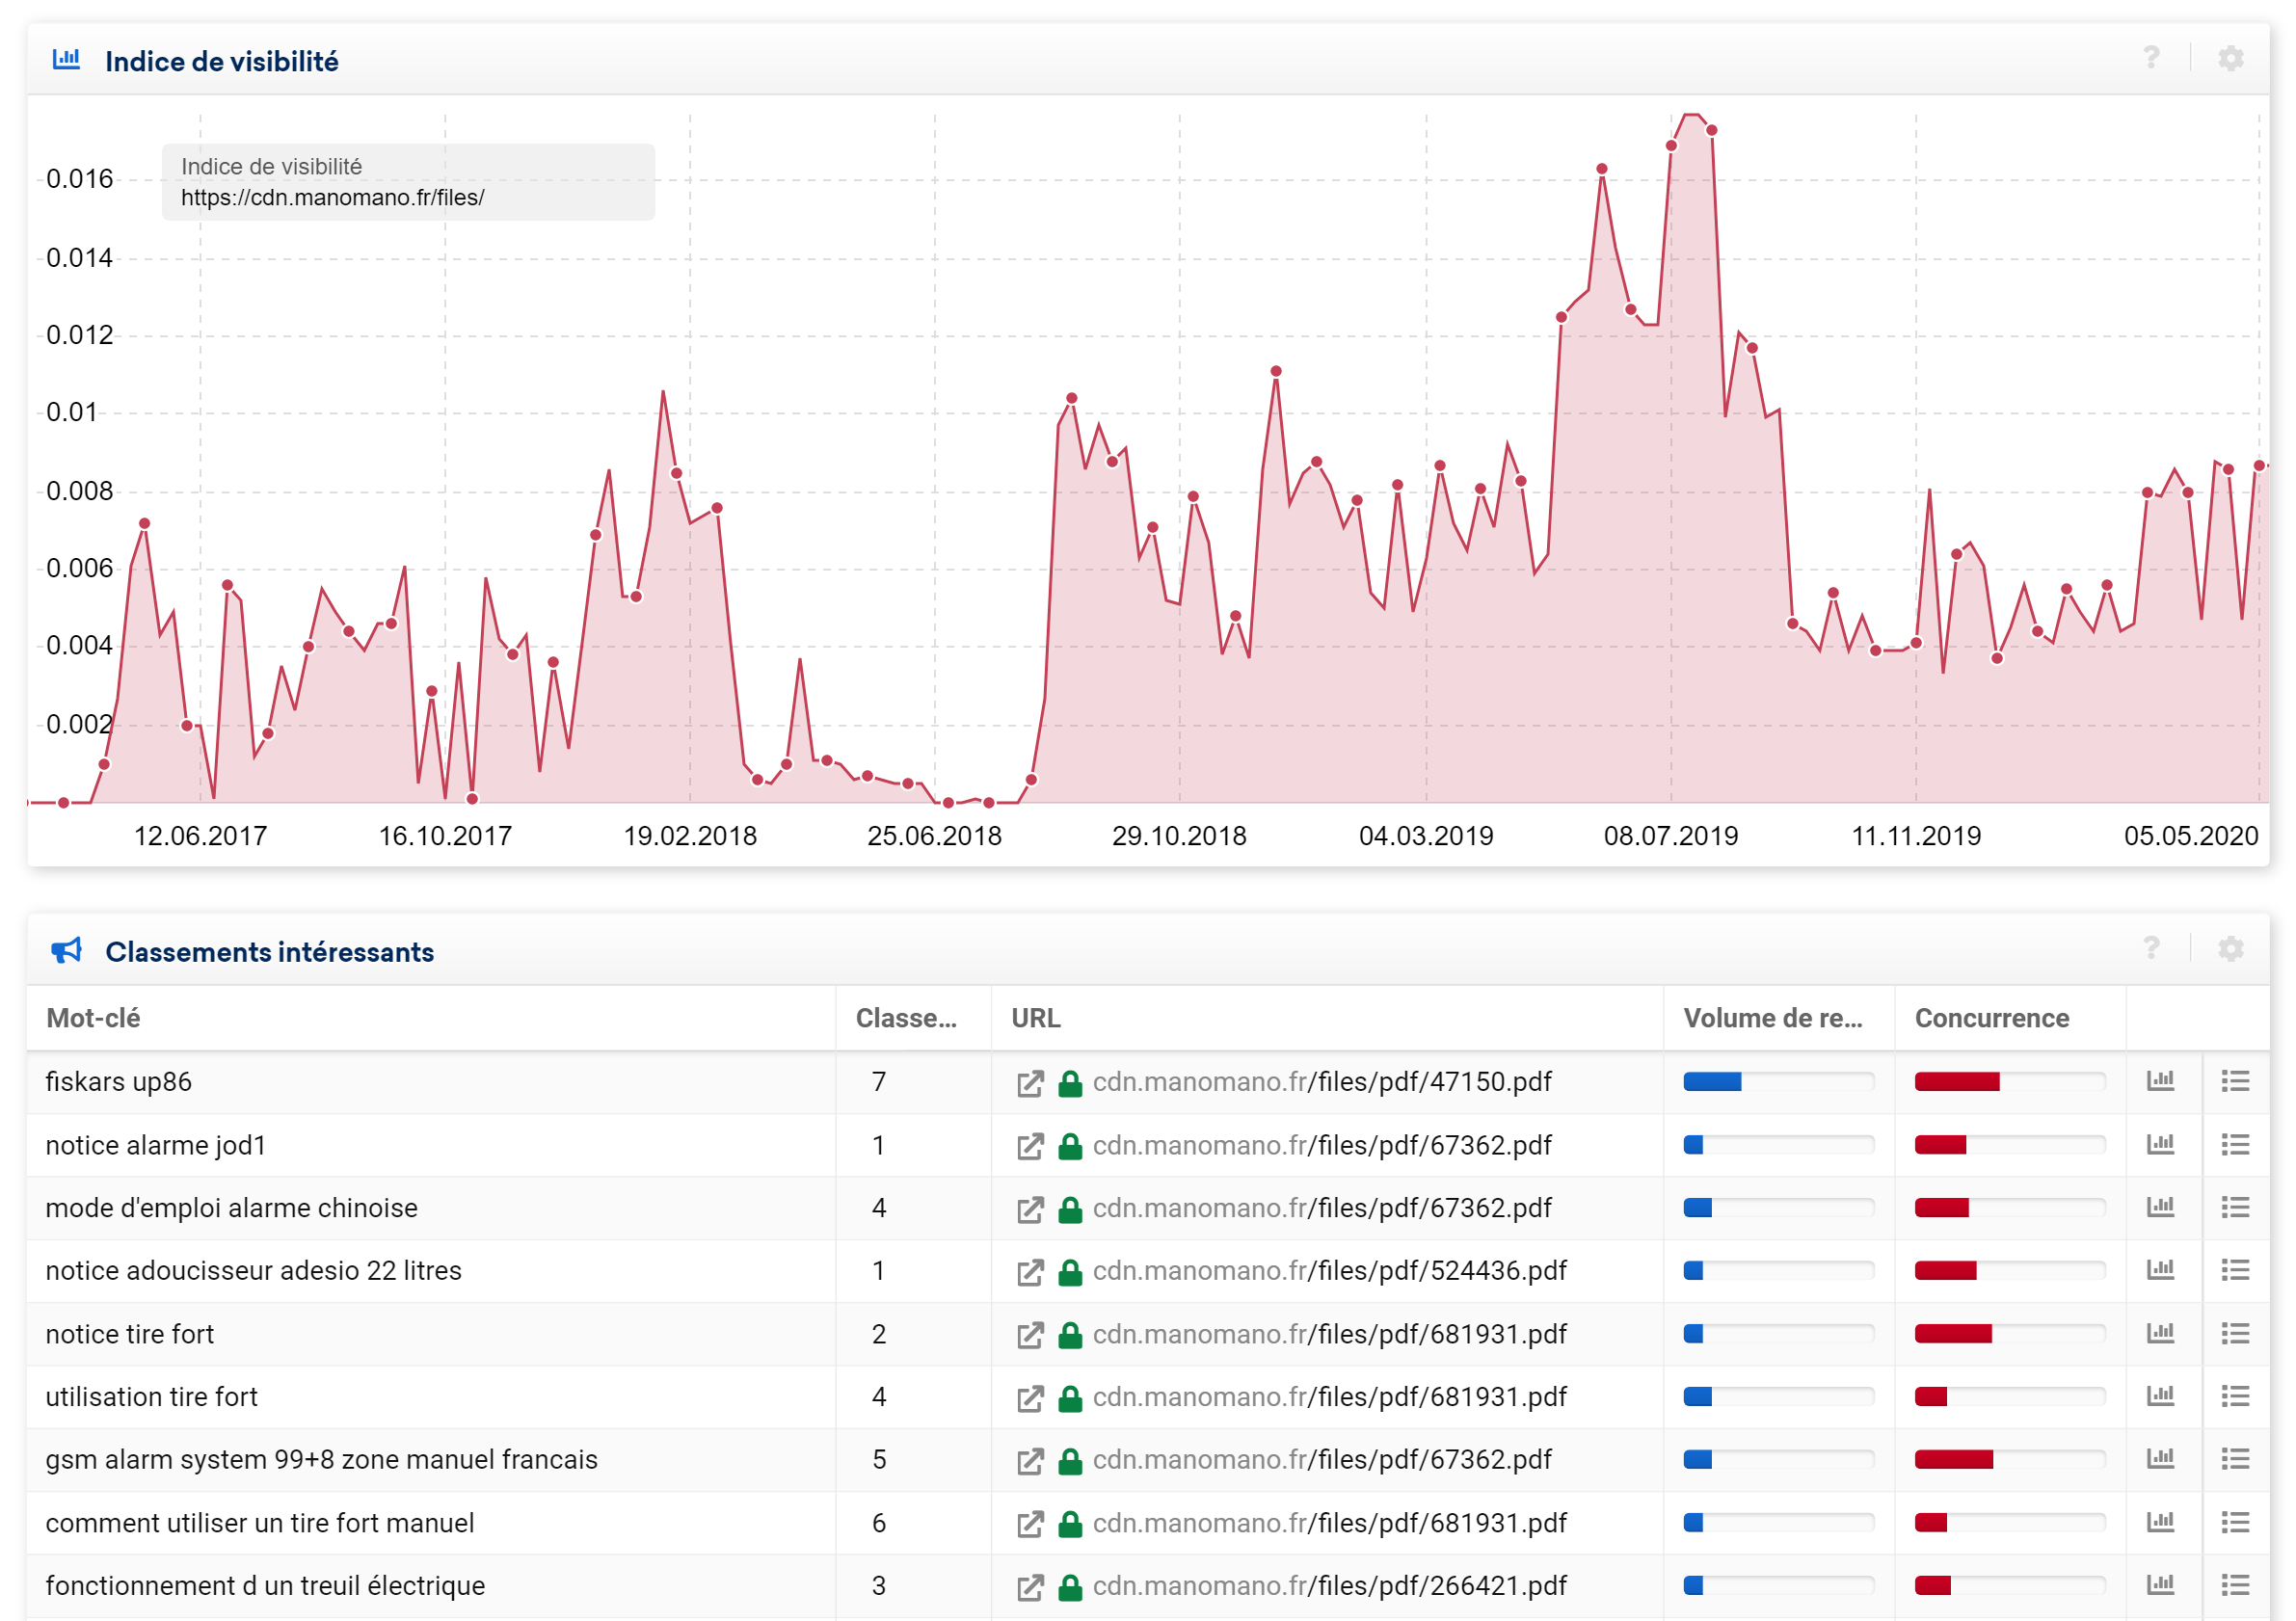This screenshot has width=2296, height=1621.
Task: Click chart legend box showing cdn.manomano.fr/files/
Action: coord(408,182)
